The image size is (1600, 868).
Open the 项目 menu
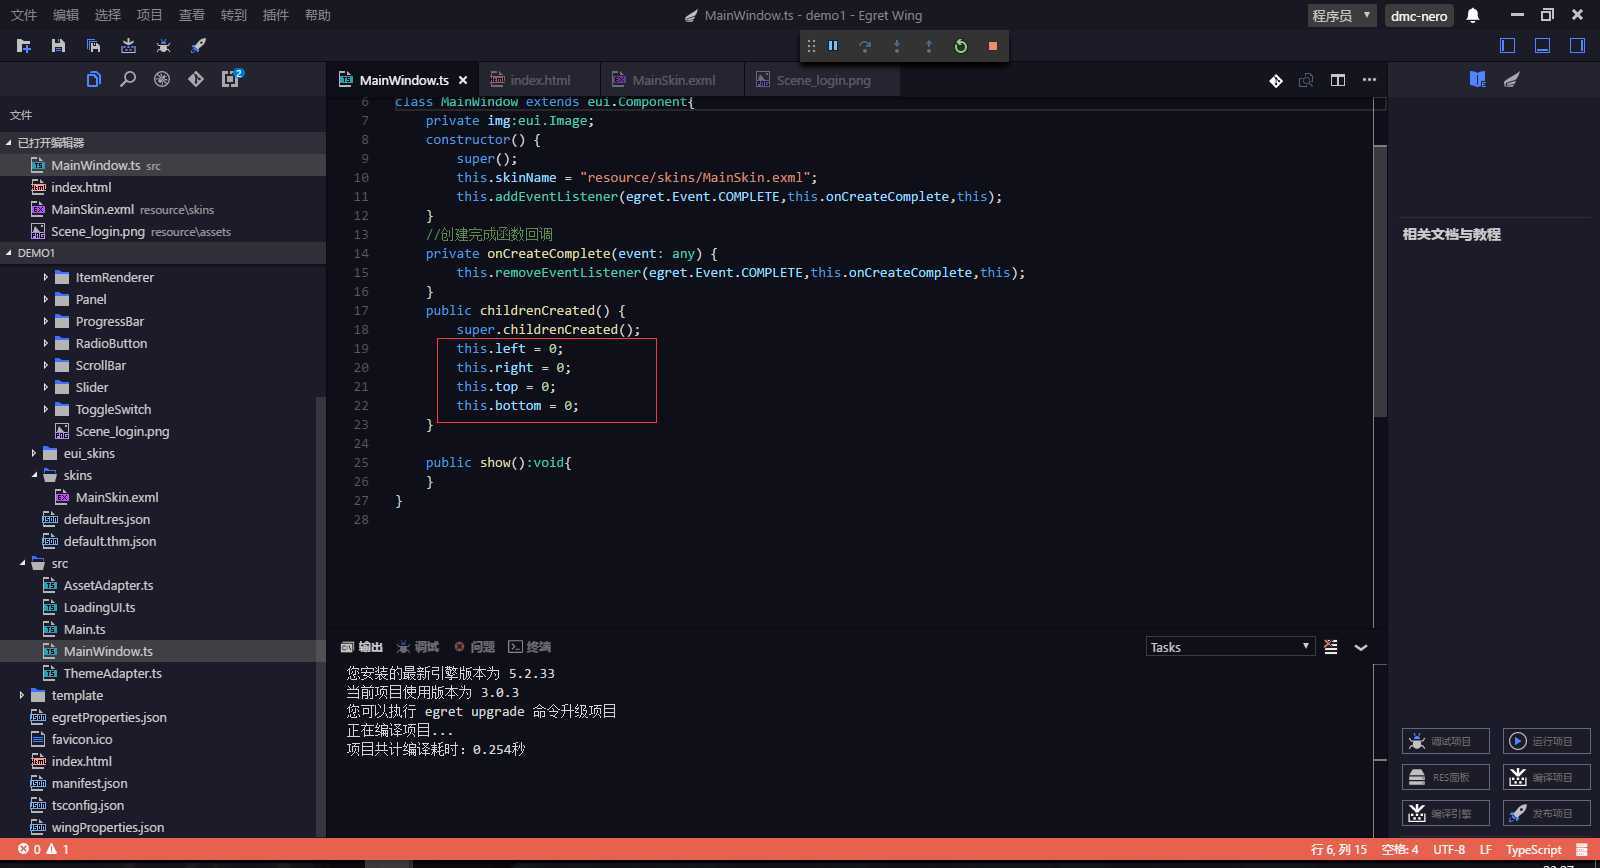pos(149,15)
